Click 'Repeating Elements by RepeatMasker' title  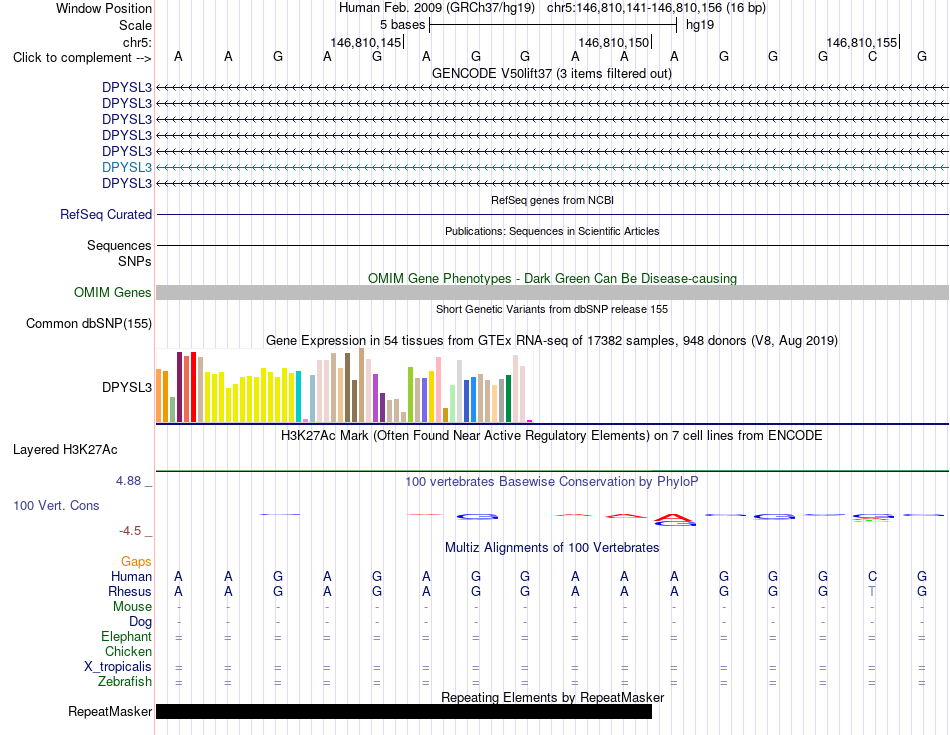click(552, 697)
